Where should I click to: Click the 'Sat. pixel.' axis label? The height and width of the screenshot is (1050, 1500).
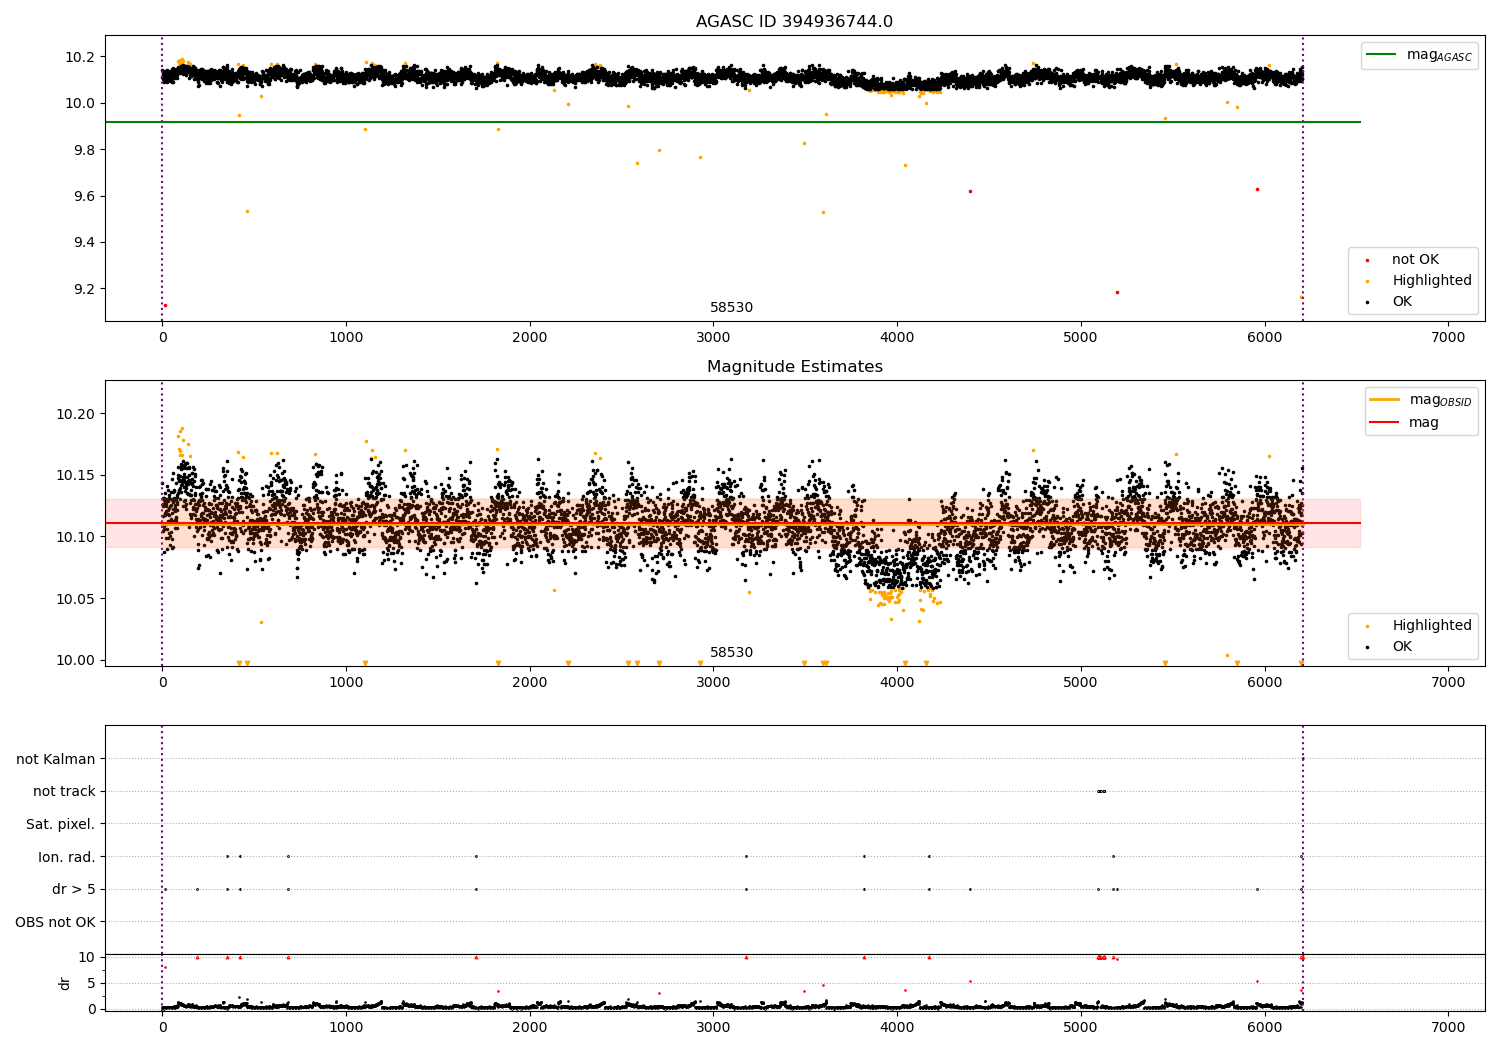[61, 824]
